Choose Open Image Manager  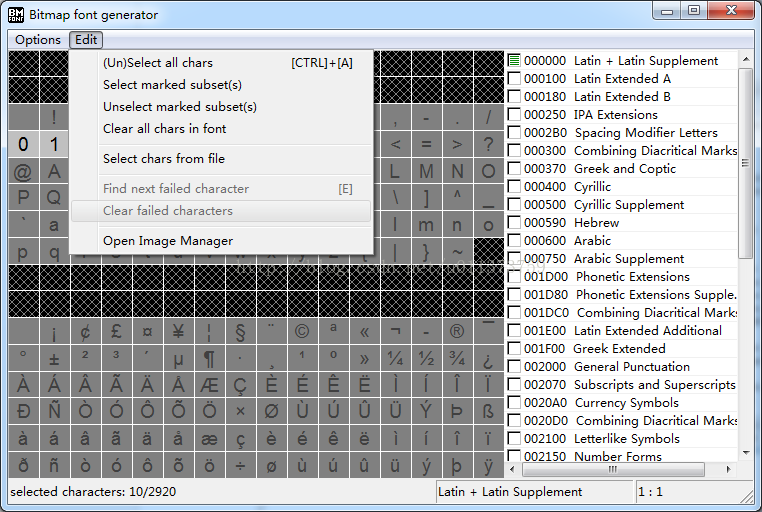tap(221, 241)
